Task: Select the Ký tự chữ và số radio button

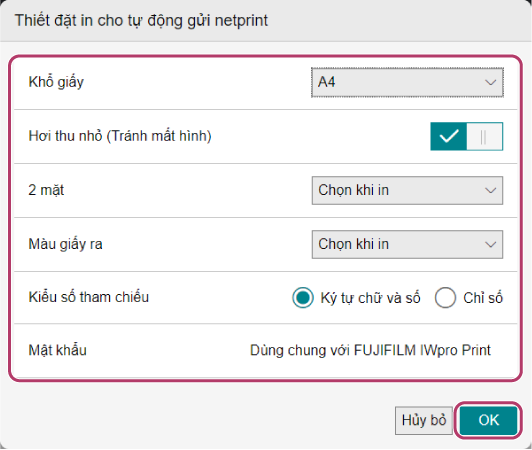Action: tap(303, 298)
